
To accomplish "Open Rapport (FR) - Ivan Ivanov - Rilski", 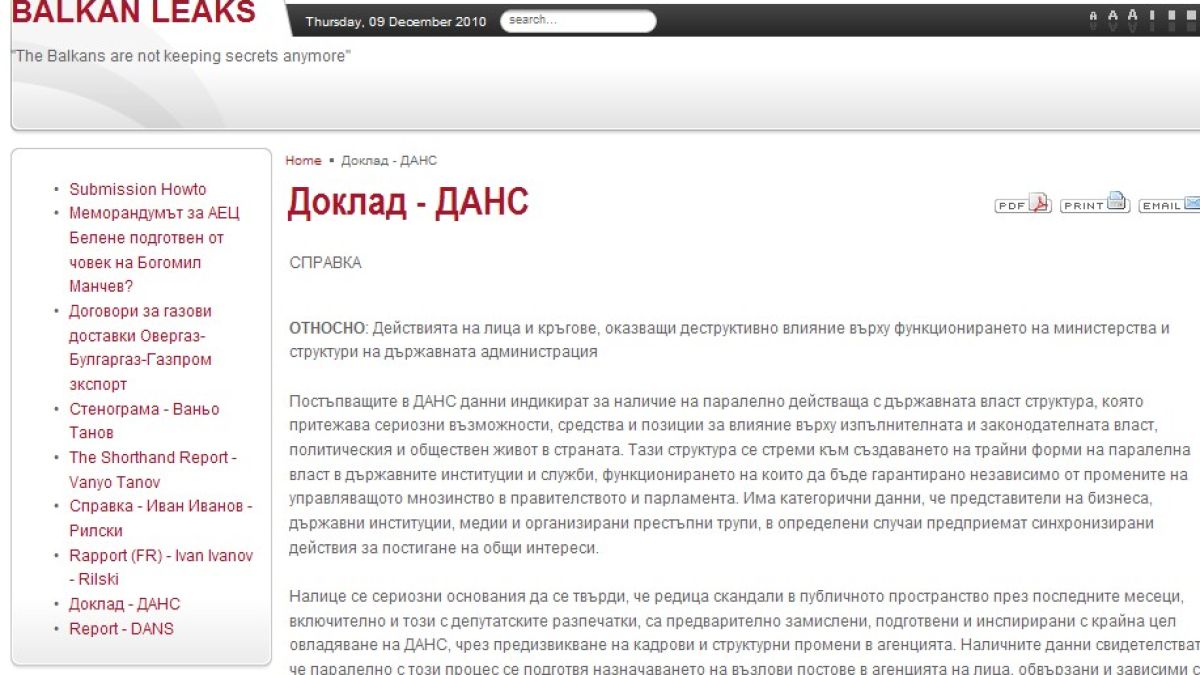I will coord(161,567).
